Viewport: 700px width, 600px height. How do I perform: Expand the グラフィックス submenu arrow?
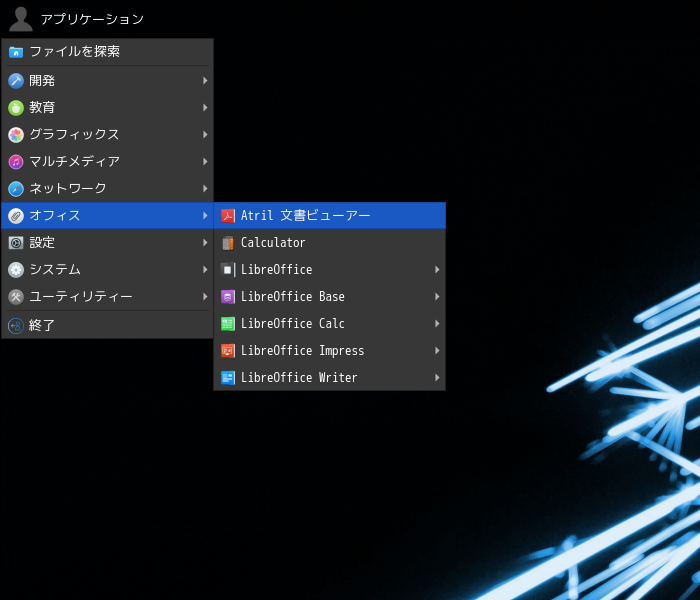205,135
